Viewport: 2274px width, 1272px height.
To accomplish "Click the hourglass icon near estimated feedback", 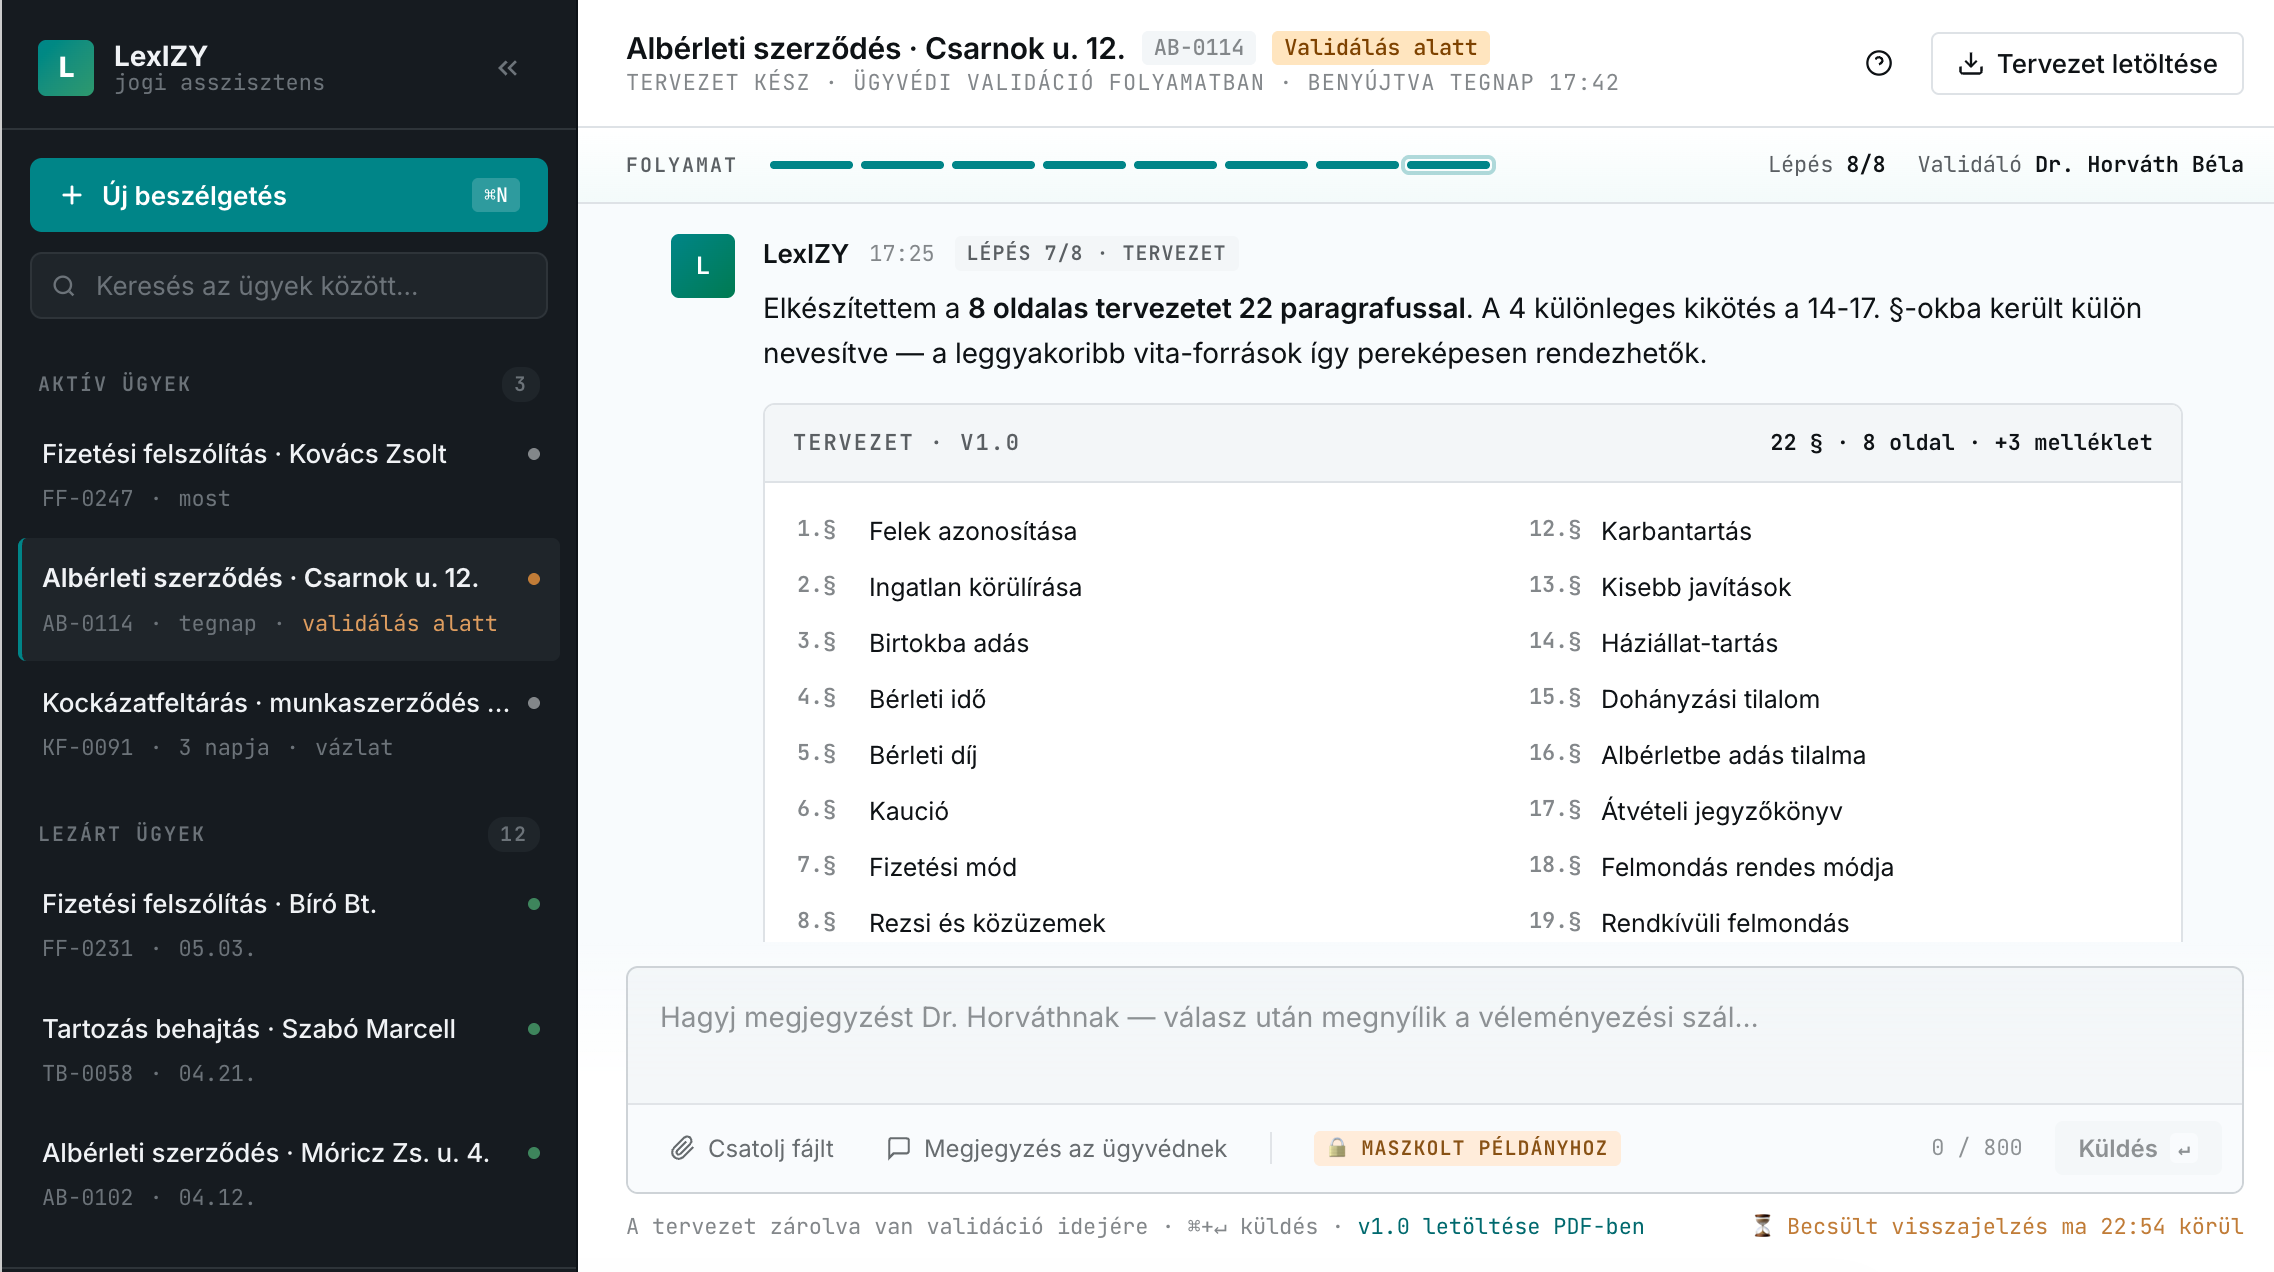I will 1762,1226.
